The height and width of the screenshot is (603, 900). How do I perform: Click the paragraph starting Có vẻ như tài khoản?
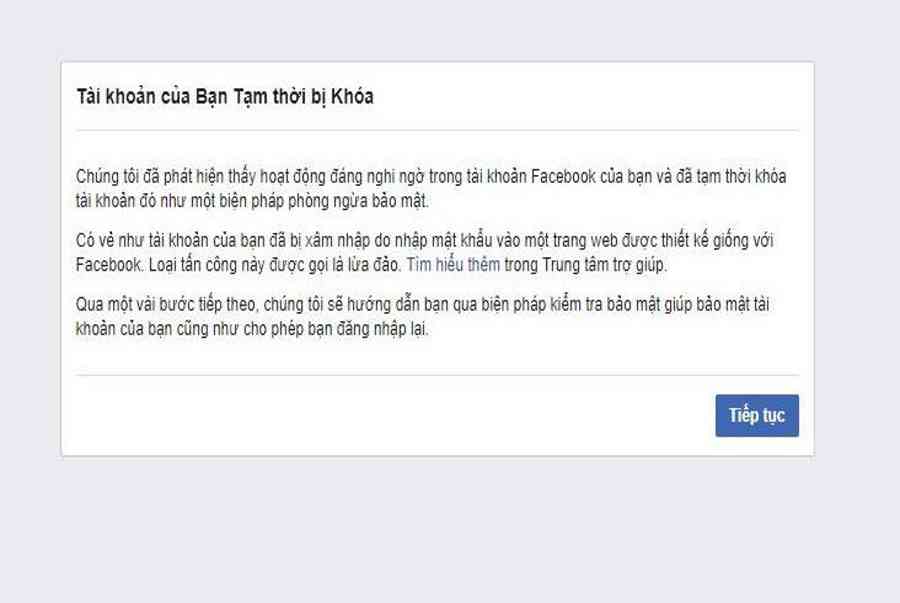click(x=425, y=252)
